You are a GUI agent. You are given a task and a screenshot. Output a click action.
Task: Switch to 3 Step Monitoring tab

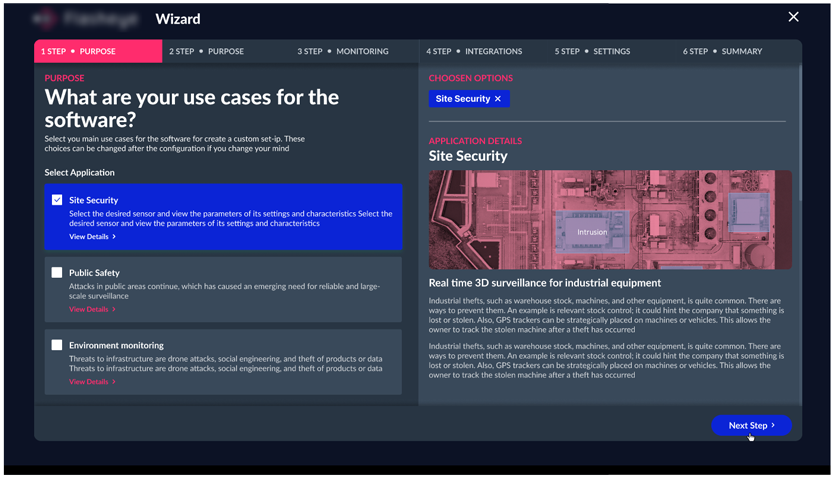(342, 51)
